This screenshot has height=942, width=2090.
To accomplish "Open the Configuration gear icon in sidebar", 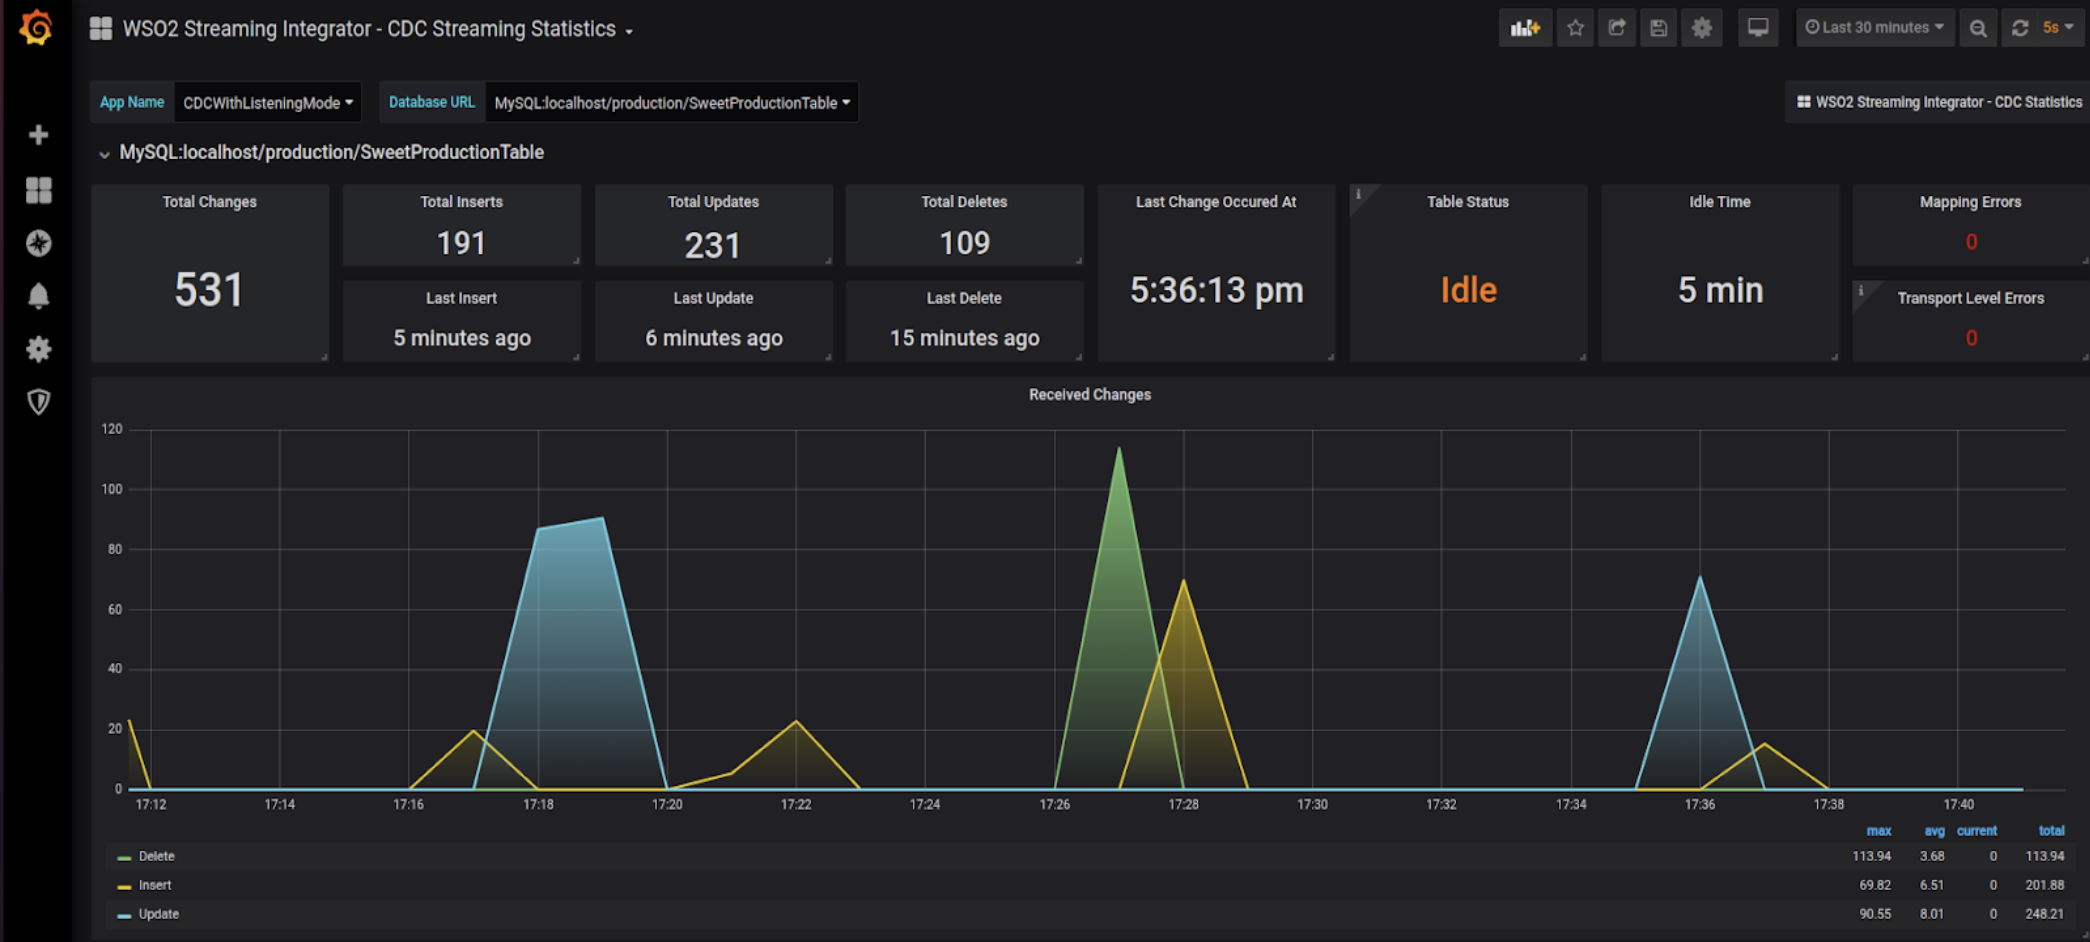I will pyautogui.click(x=38, y=349).
